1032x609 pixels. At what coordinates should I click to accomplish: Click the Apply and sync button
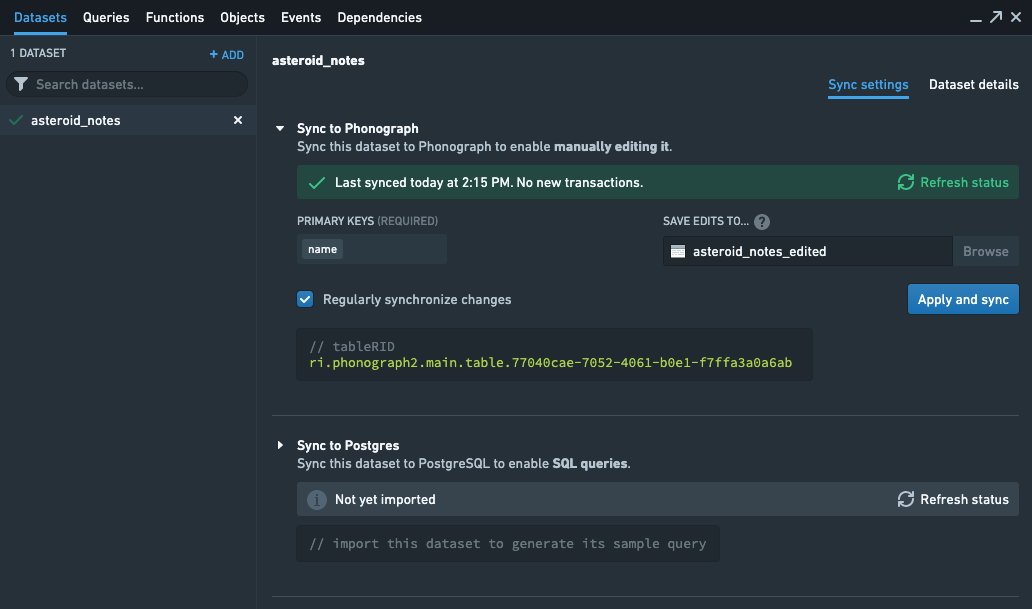coord(963,300)
